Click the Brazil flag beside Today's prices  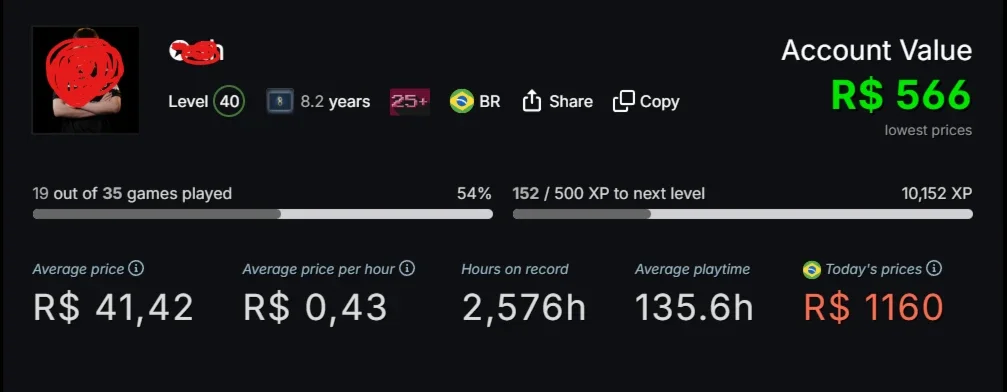[812, 270]
